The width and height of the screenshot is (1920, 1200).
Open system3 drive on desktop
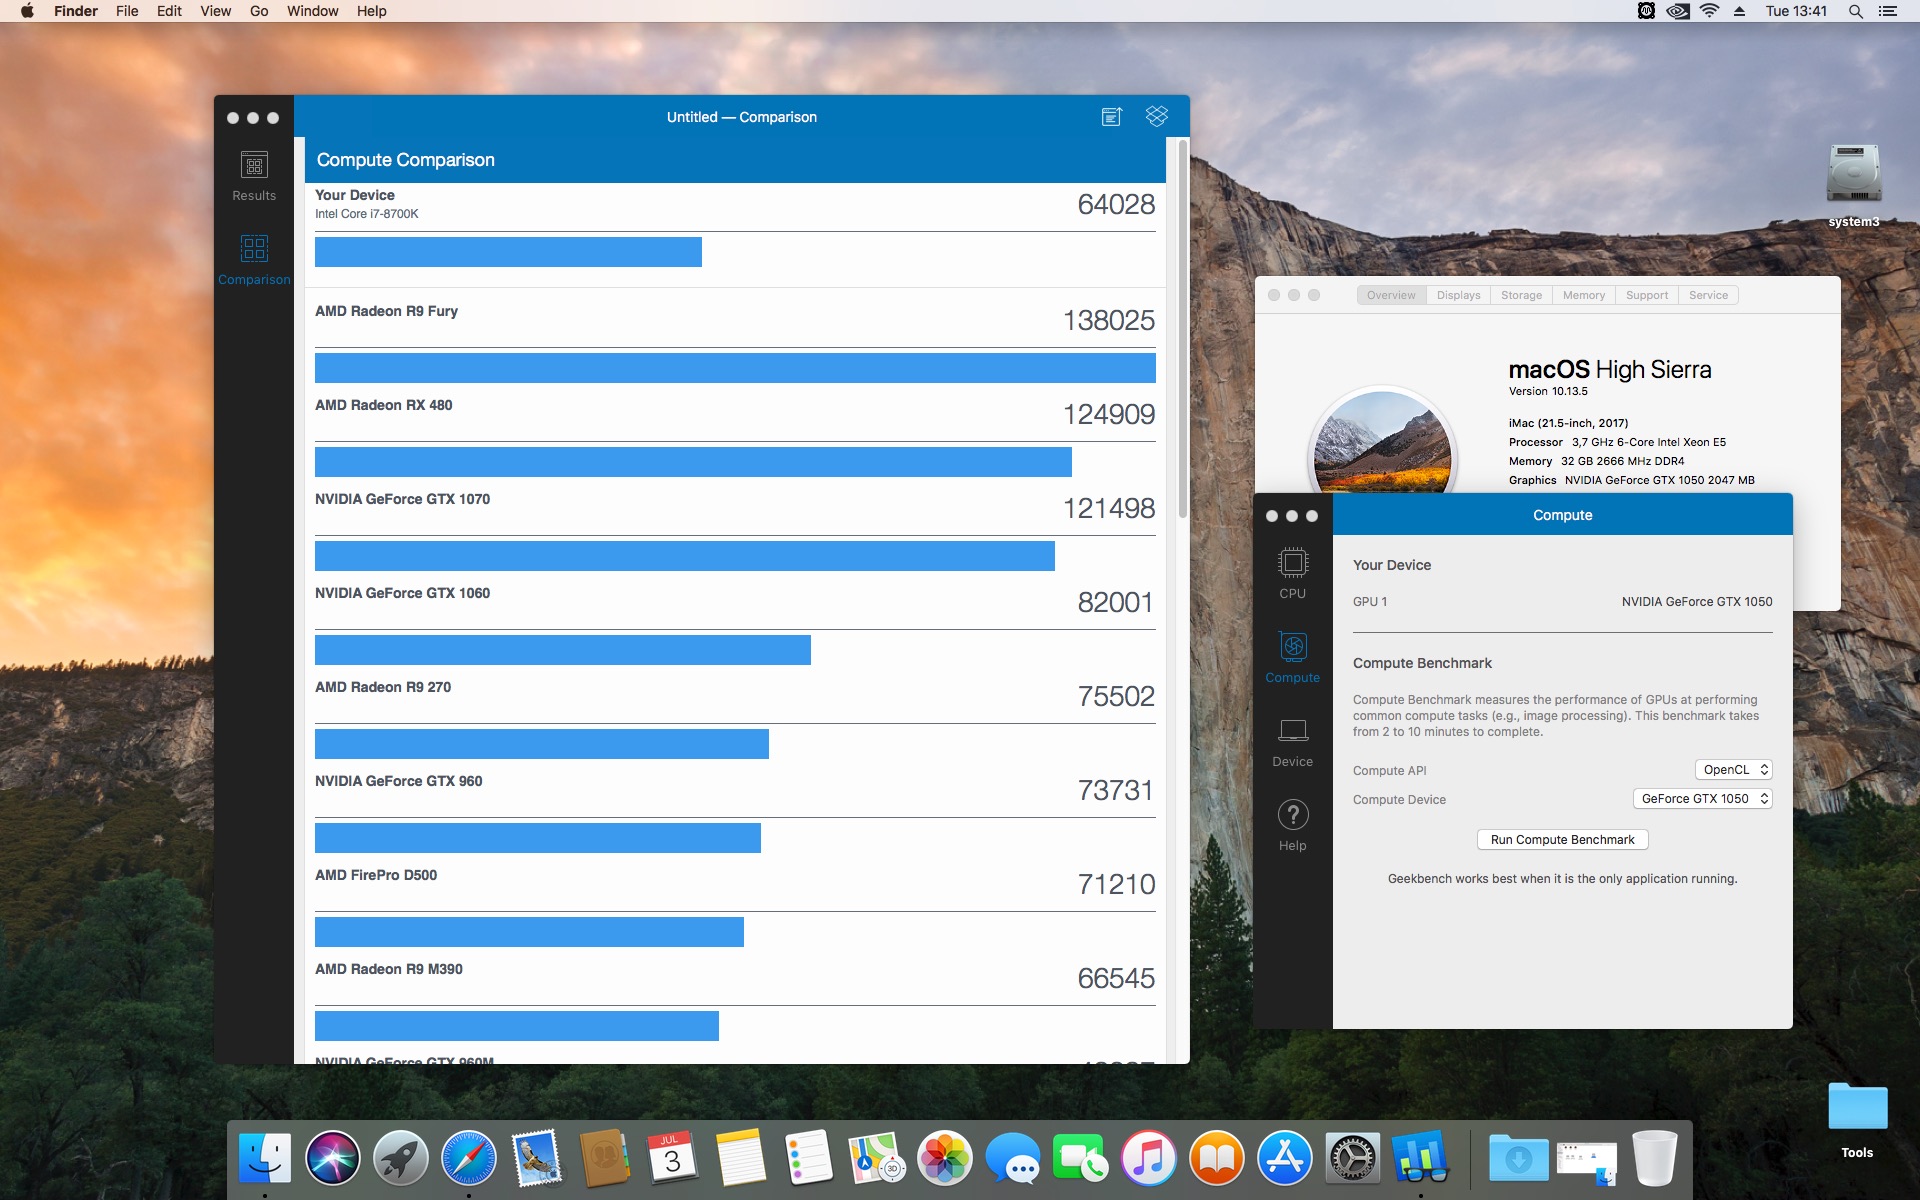click(1853, 176)
